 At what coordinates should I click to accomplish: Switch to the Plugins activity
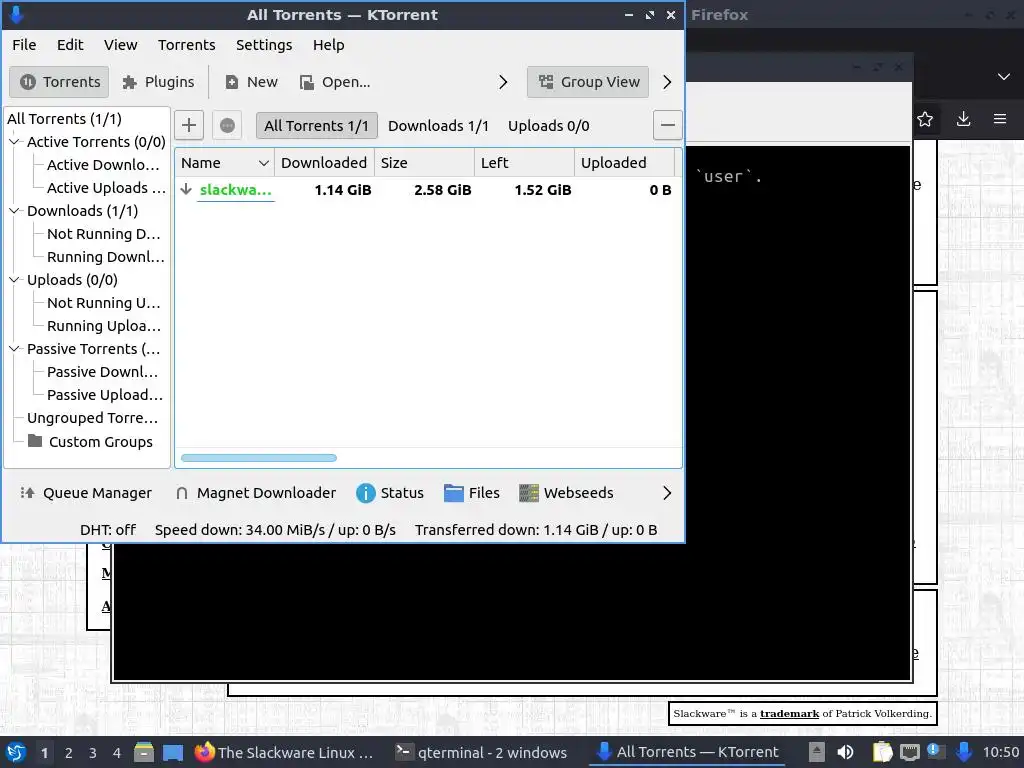tap(159, 82)
